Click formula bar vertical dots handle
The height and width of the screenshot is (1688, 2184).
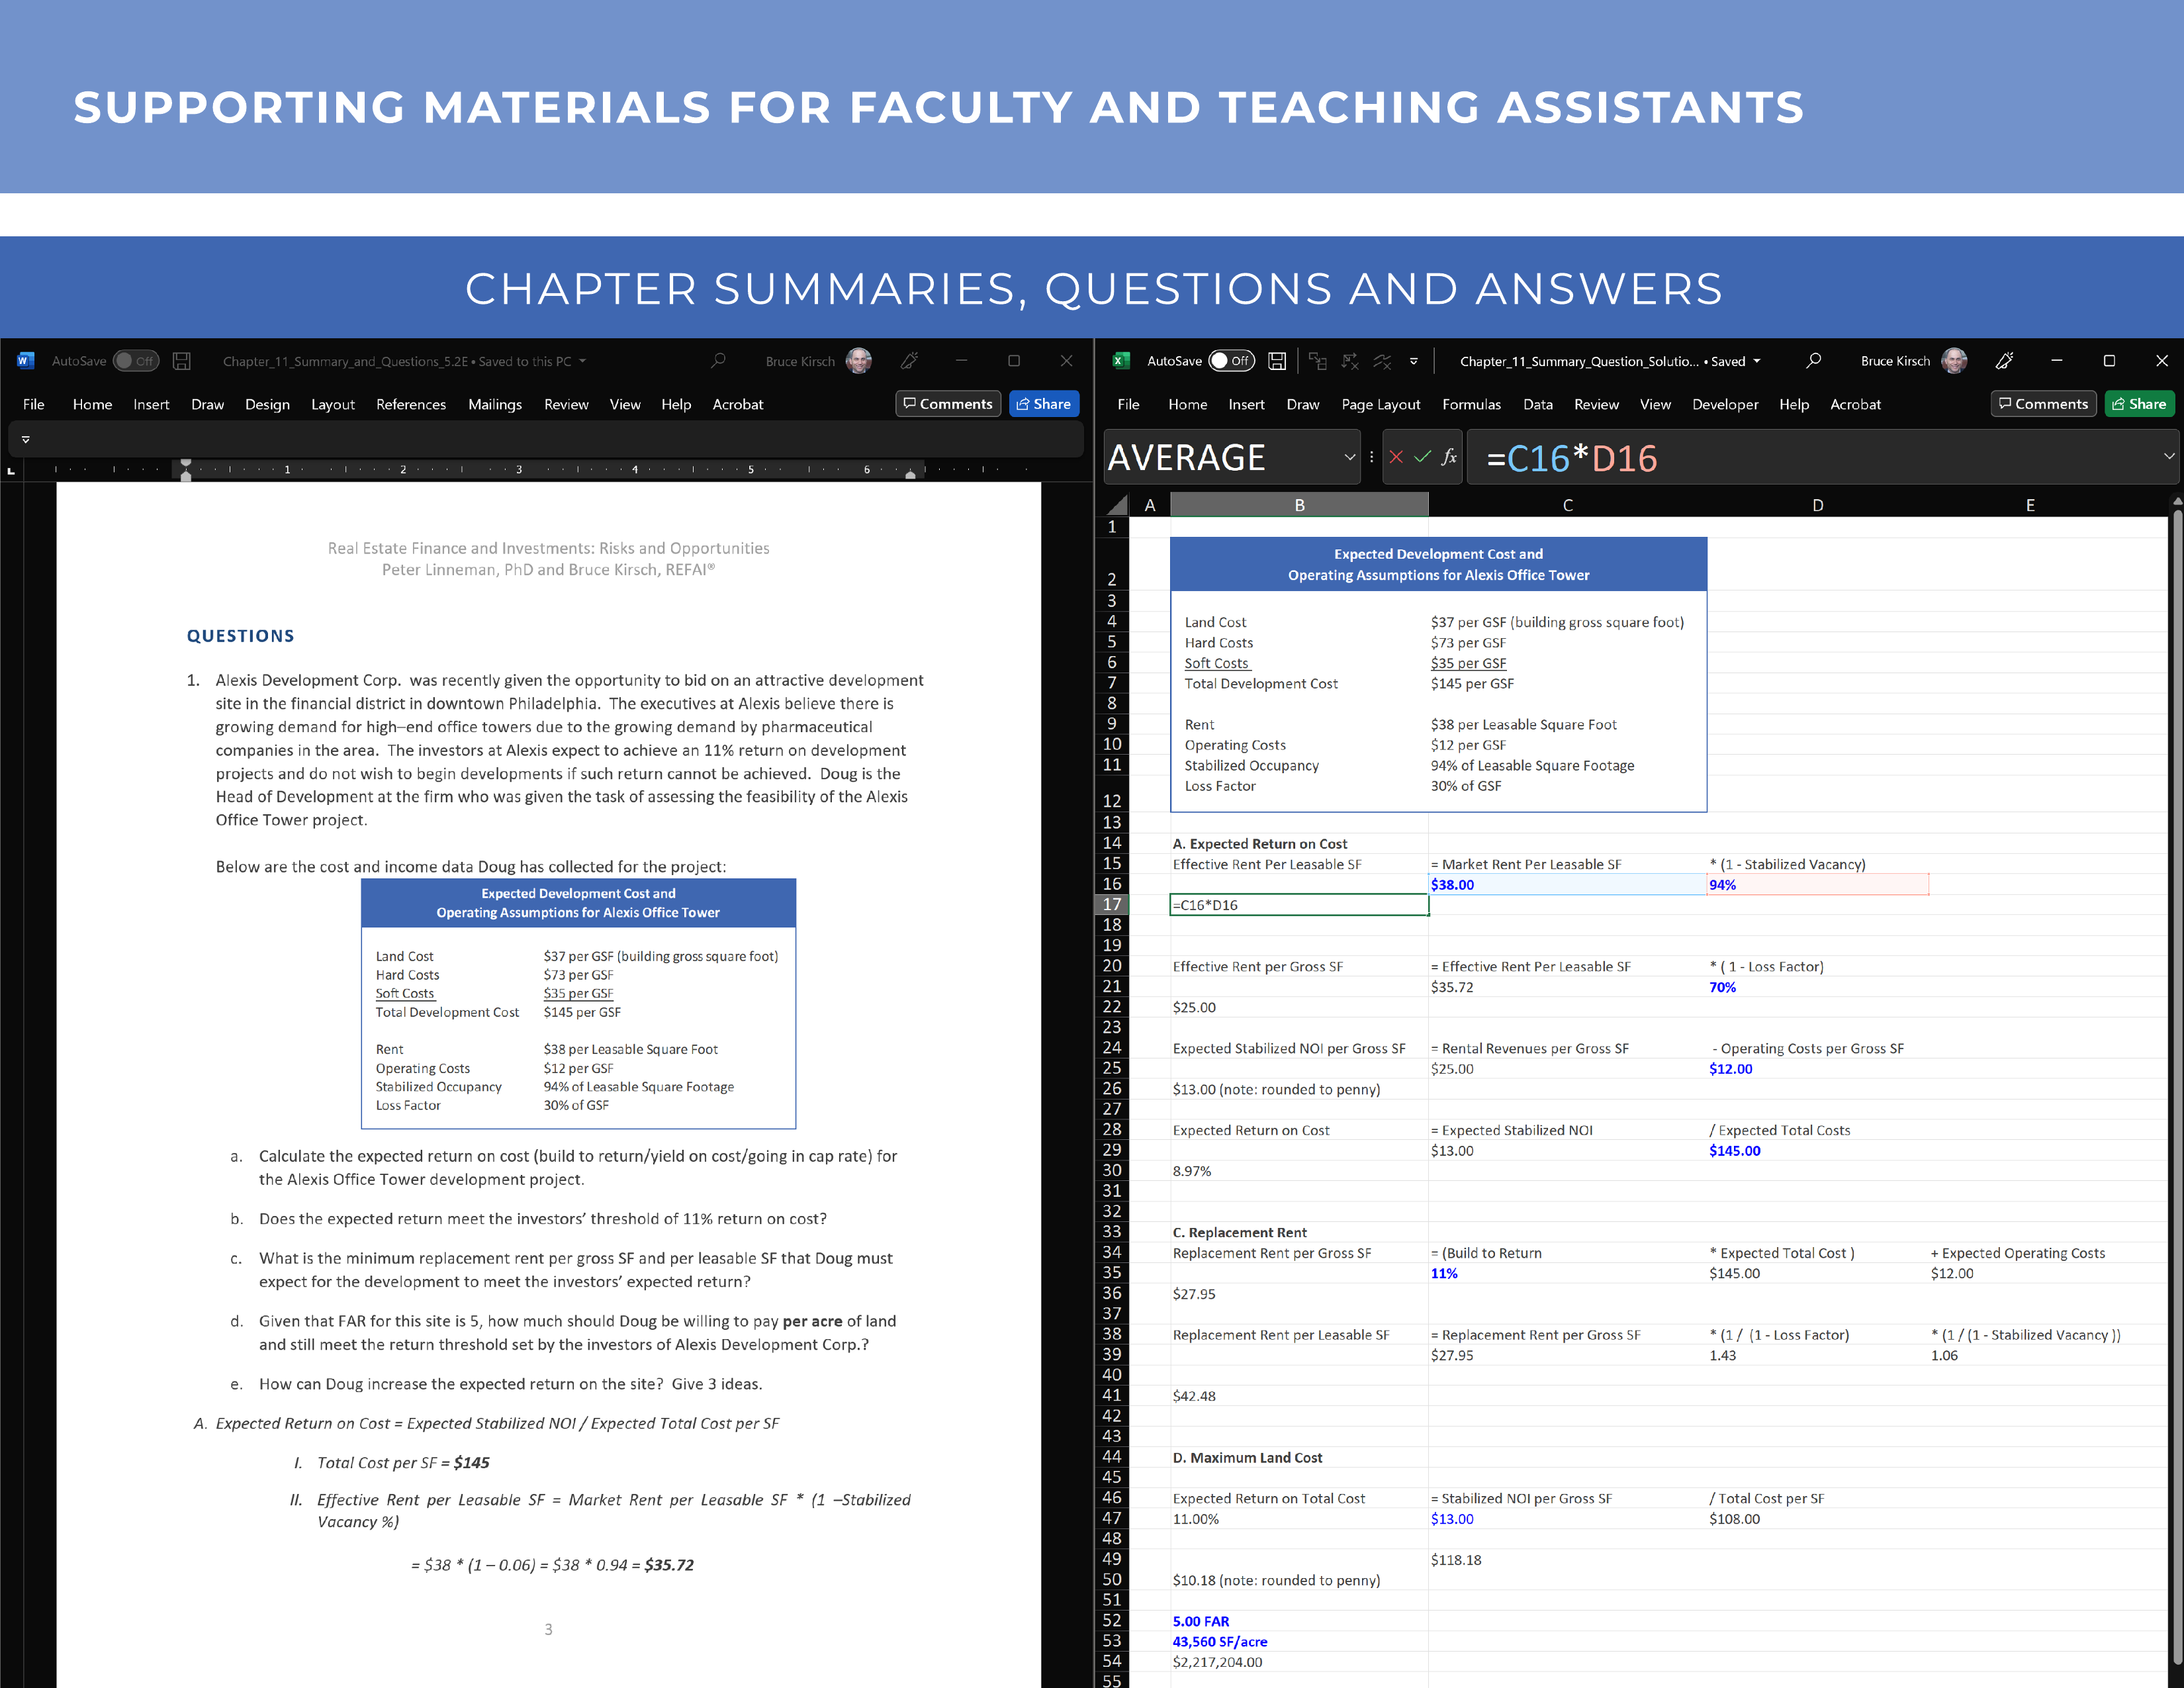(1371, 457)
